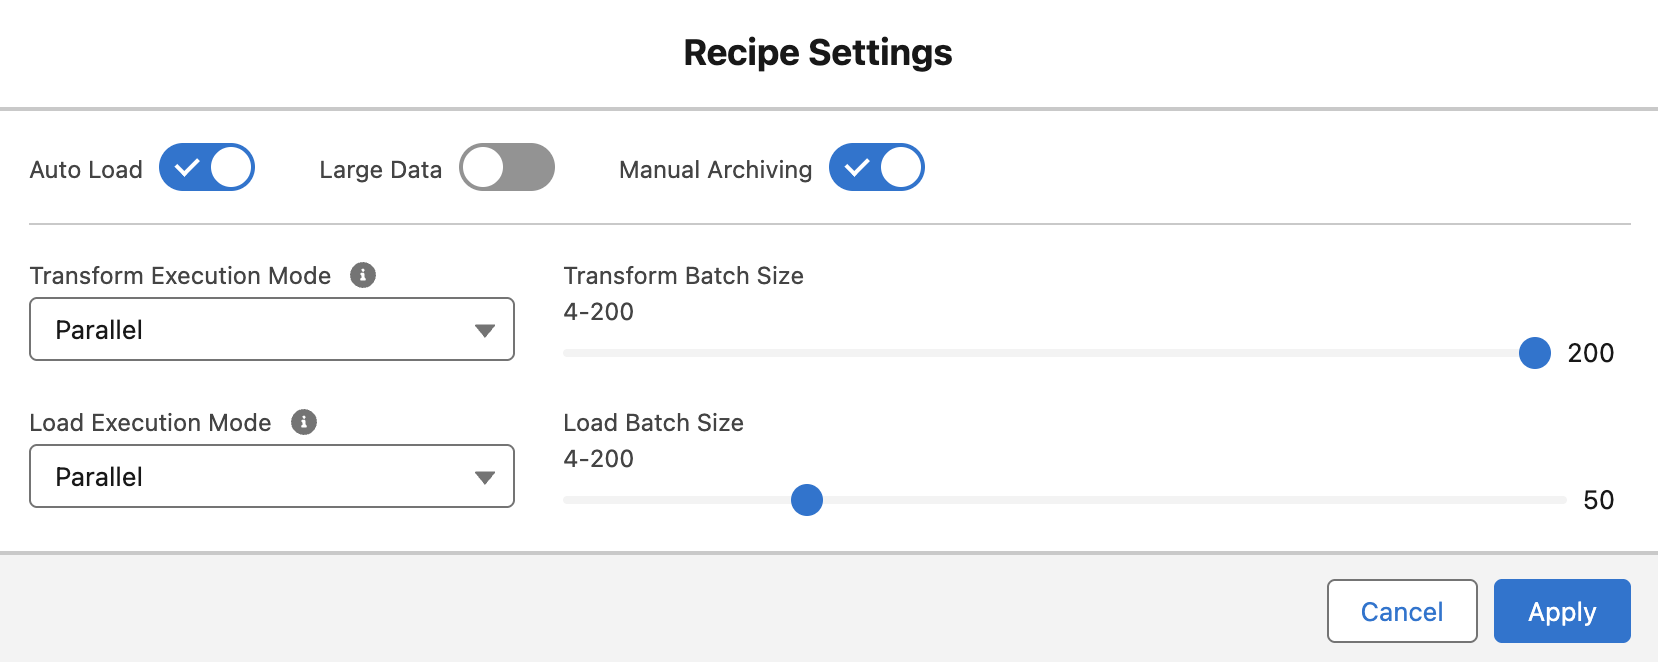The width and height of the screenshot is (1658, 662).
Task: Click the Load Execution Mode dropdown arrow
Action: coord(485,477)
